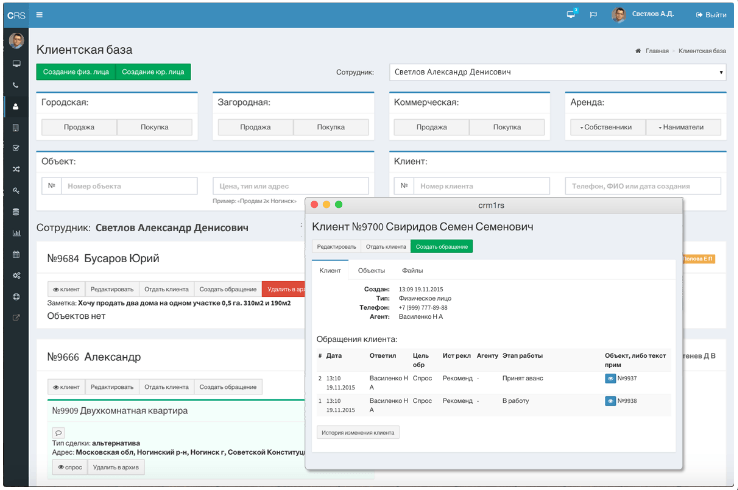
Task: Click Загородная Продажа button
Action: coord(256,127)
